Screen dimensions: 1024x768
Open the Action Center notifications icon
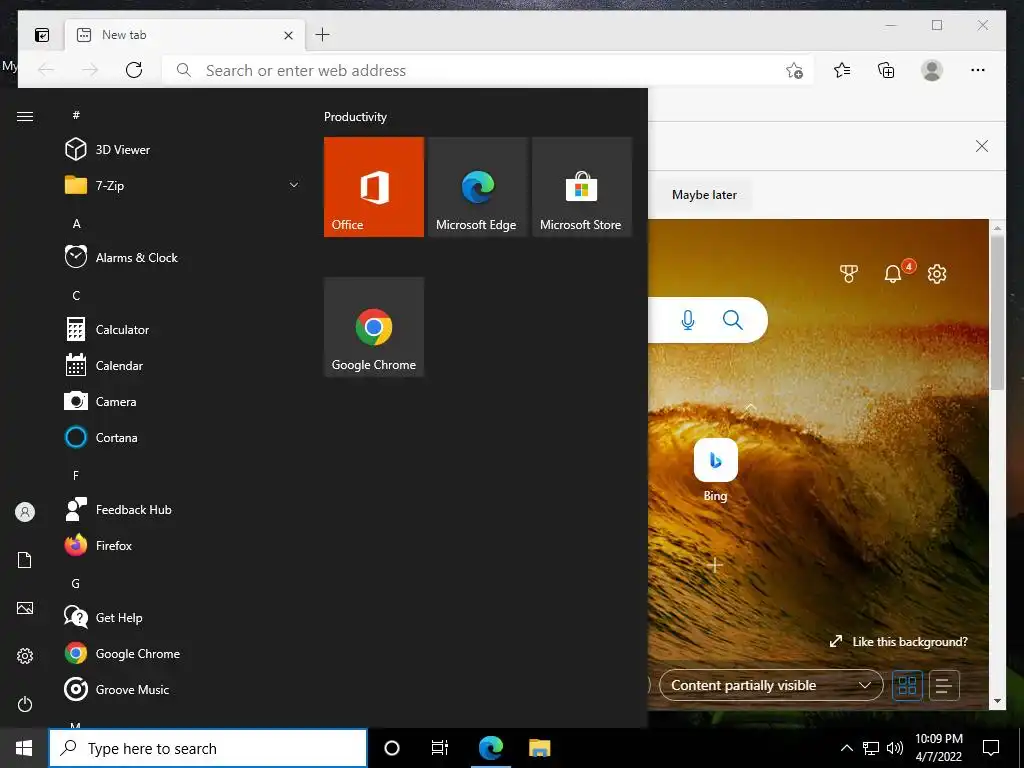click(991, 748)
